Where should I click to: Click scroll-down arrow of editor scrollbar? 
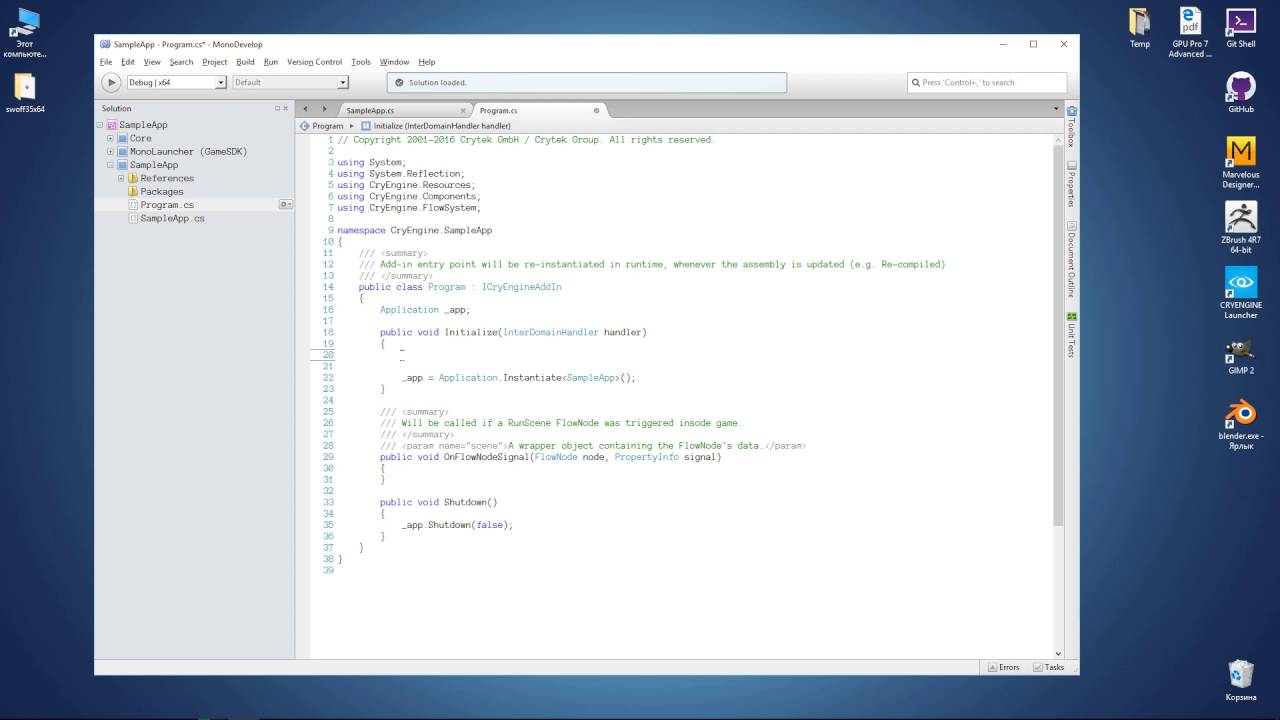click(x=1058, y=653)
